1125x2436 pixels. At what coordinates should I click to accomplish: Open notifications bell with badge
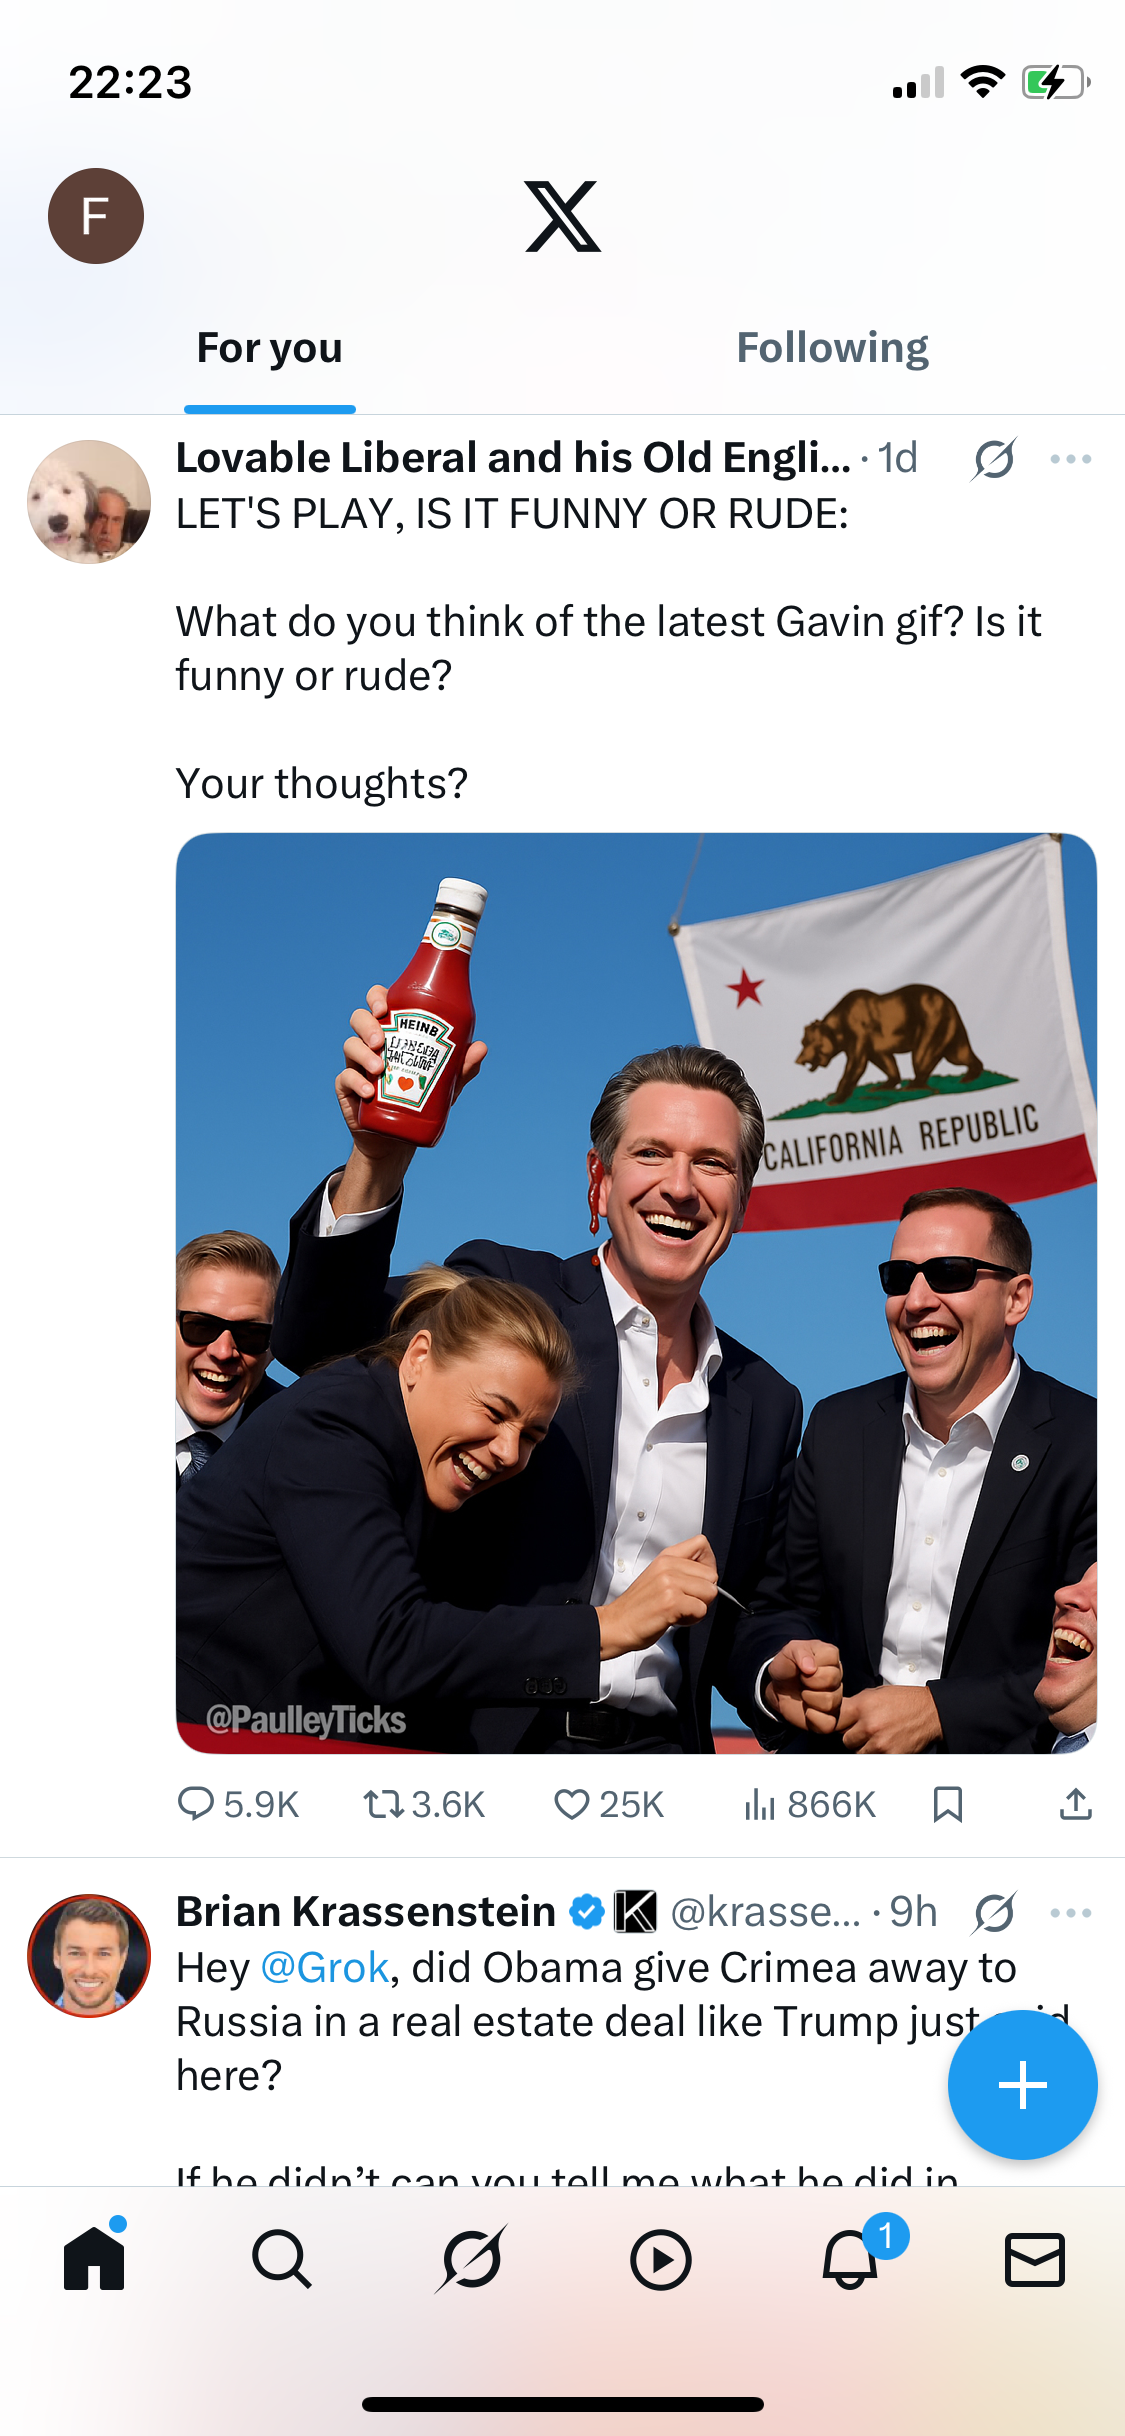(x=851, y=2257)
